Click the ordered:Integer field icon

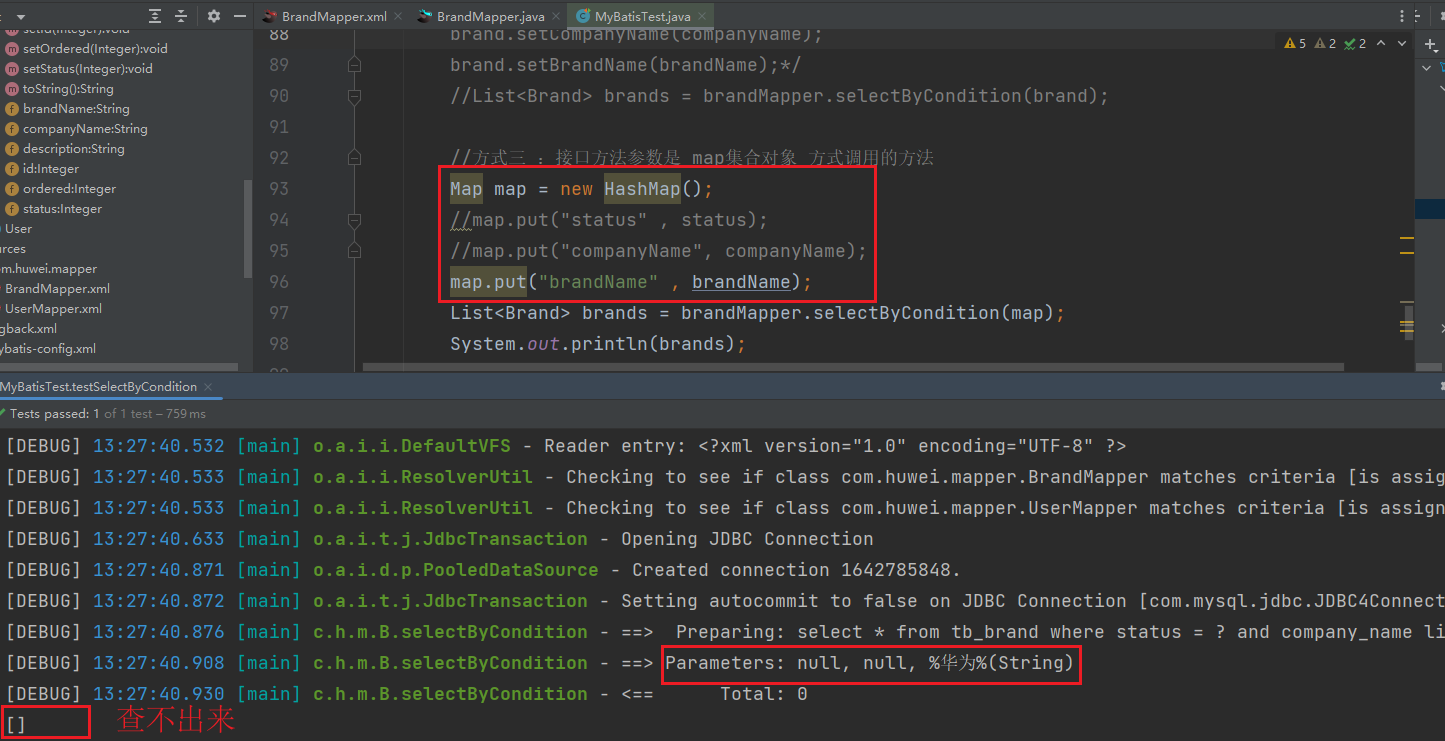click(x=12, y=189)
